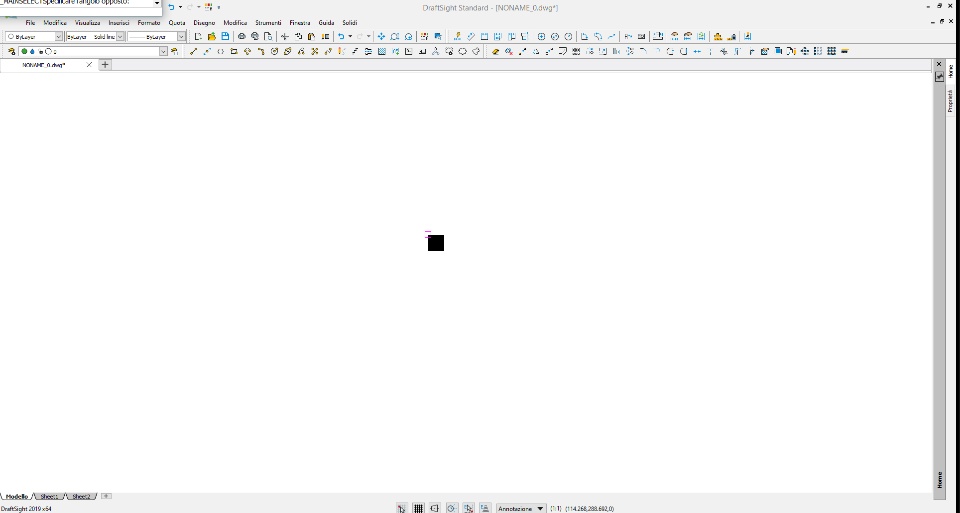Open the Inserisci menu
This screenshot has height=513, width=960.
[119, 23]
